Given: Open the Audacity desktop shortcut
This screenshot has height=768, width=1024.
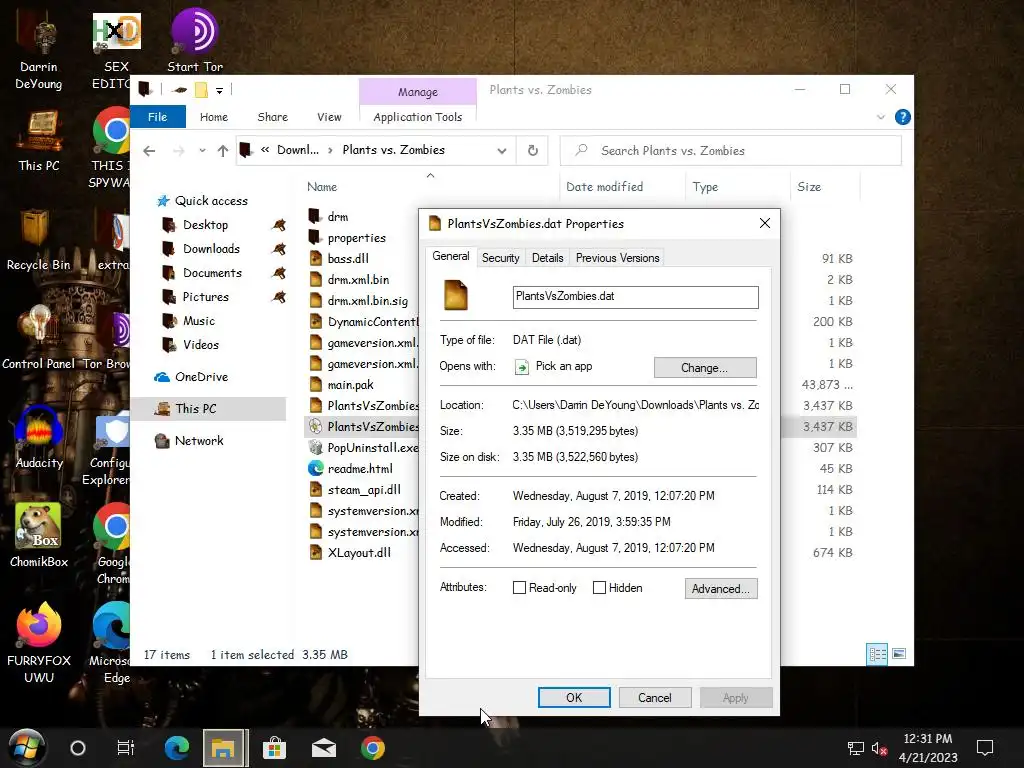Looking at the screenshot, I should pyautogui.click(x=39, y=436).
